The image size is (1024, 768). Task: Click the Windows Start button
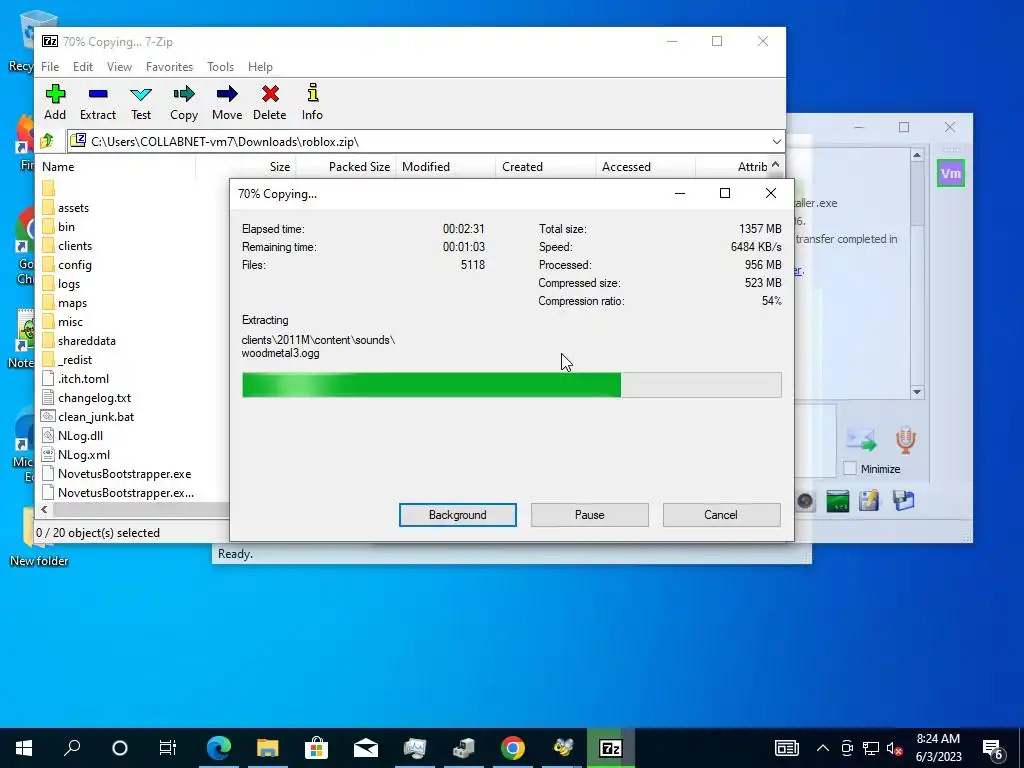[24, 748]
